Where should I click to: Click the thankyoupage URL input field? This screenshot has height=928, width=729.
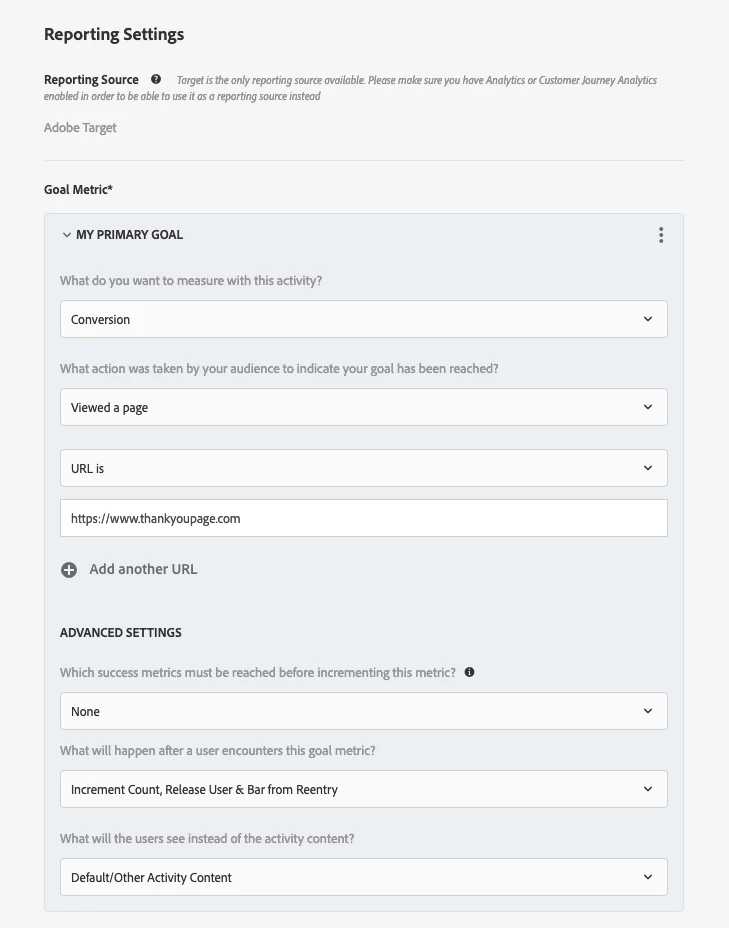coord(363,519)
